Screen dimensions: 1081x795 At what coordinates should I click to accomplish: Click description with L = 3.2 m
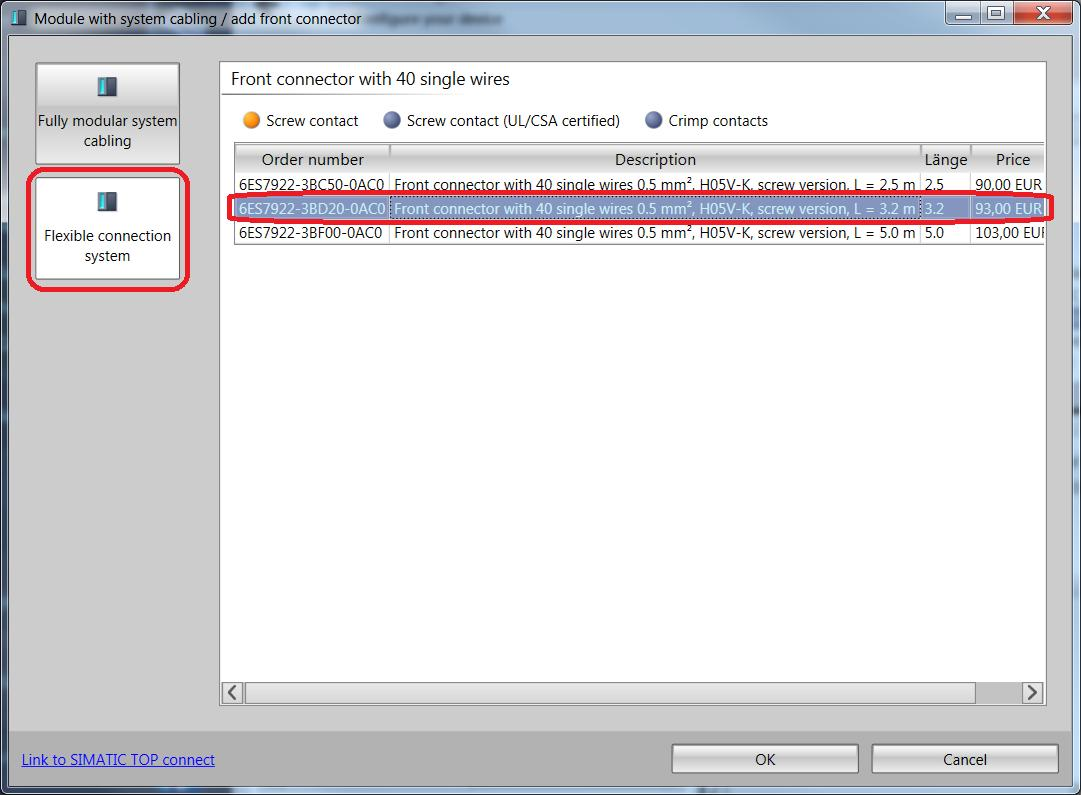tap(655, 208)
